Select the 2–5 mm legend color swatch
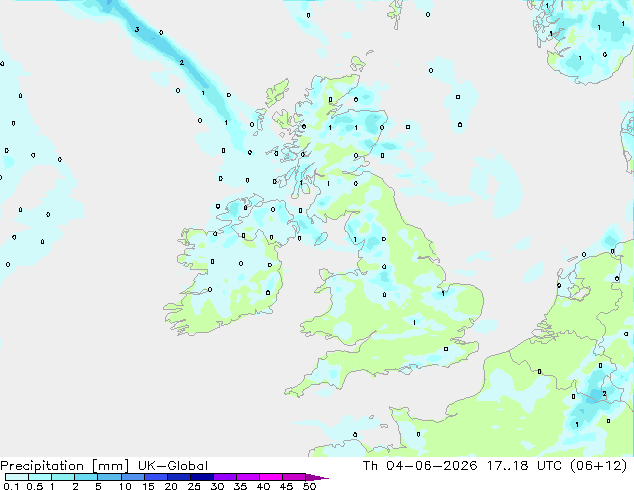Viewport: 634px width, 490px height. click(86, 477)
